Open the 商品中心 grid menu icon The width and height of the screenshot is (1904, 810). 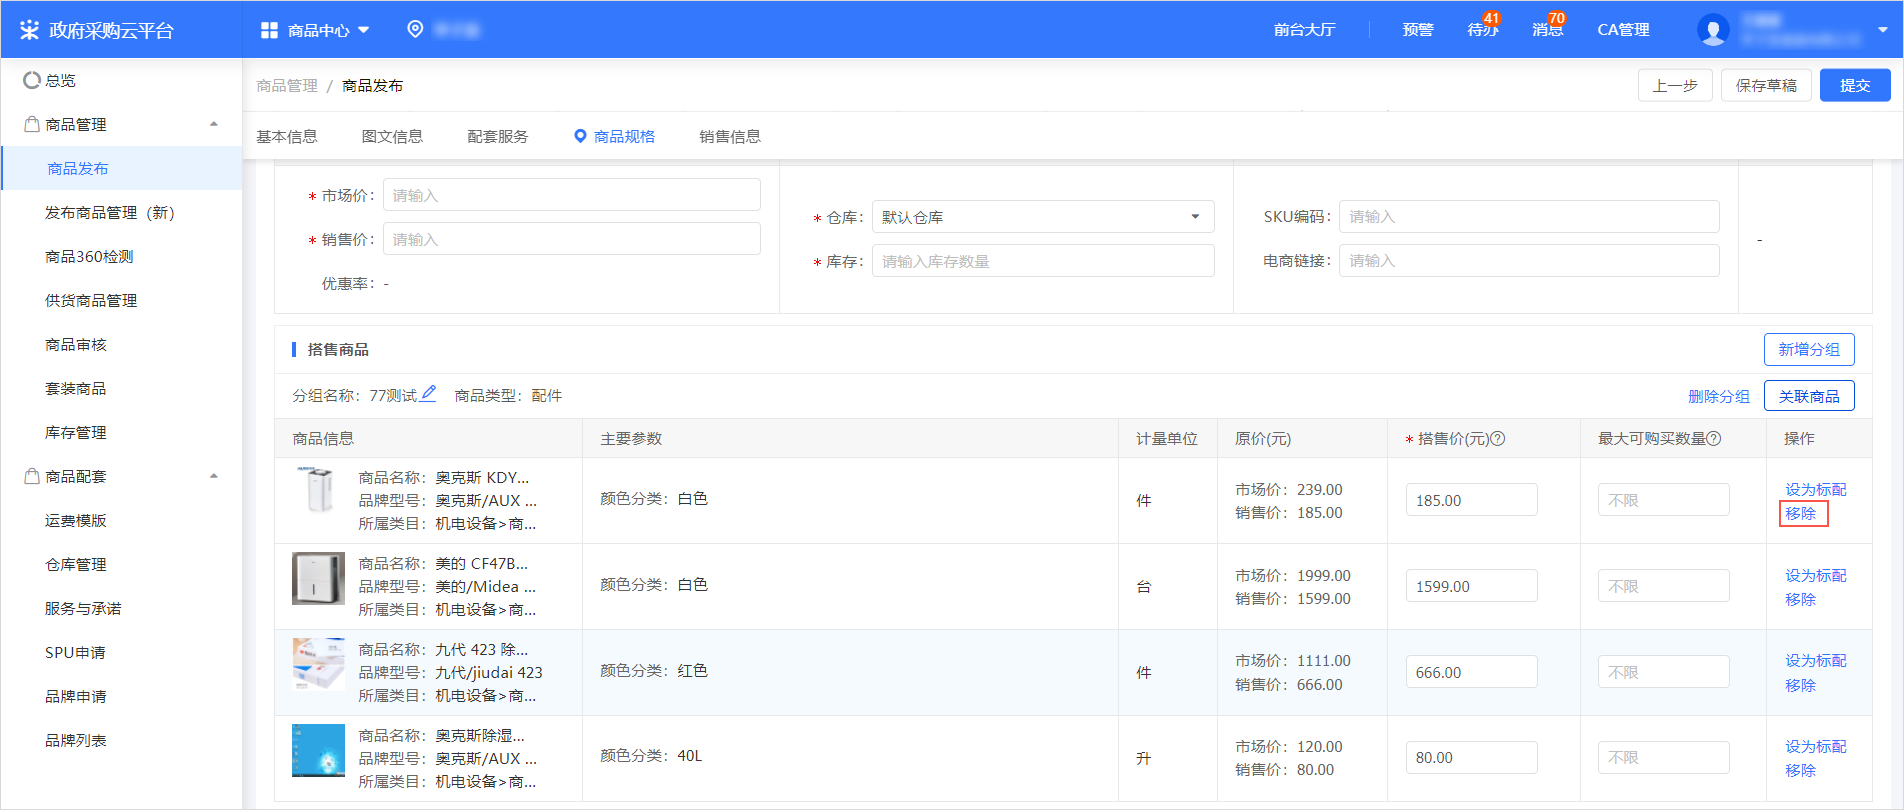pyautogui.click(x=269, y=30)
